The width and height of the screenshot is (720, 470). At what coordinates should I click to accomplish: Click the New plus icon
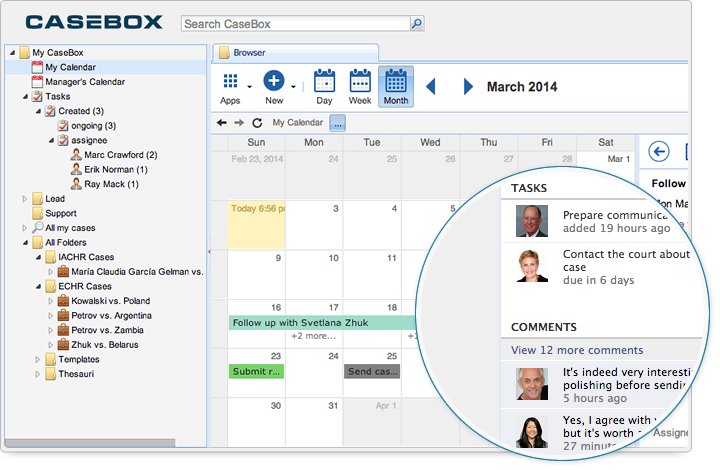pos(274,81)
